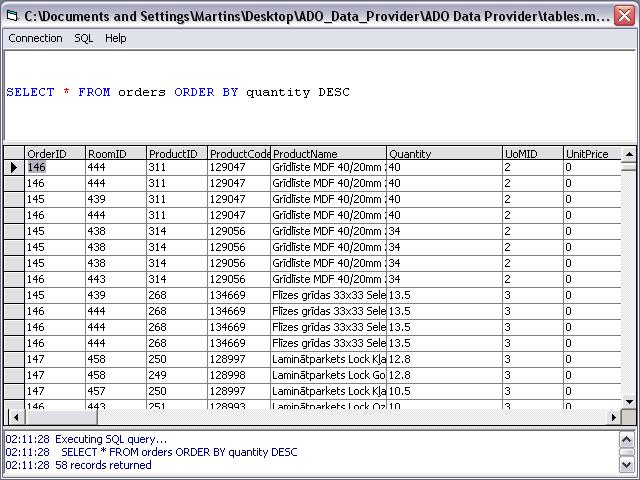This screenshot has width=640, height=480.
Task: Click the OrderID column header
Action: [x=54, y=154]
